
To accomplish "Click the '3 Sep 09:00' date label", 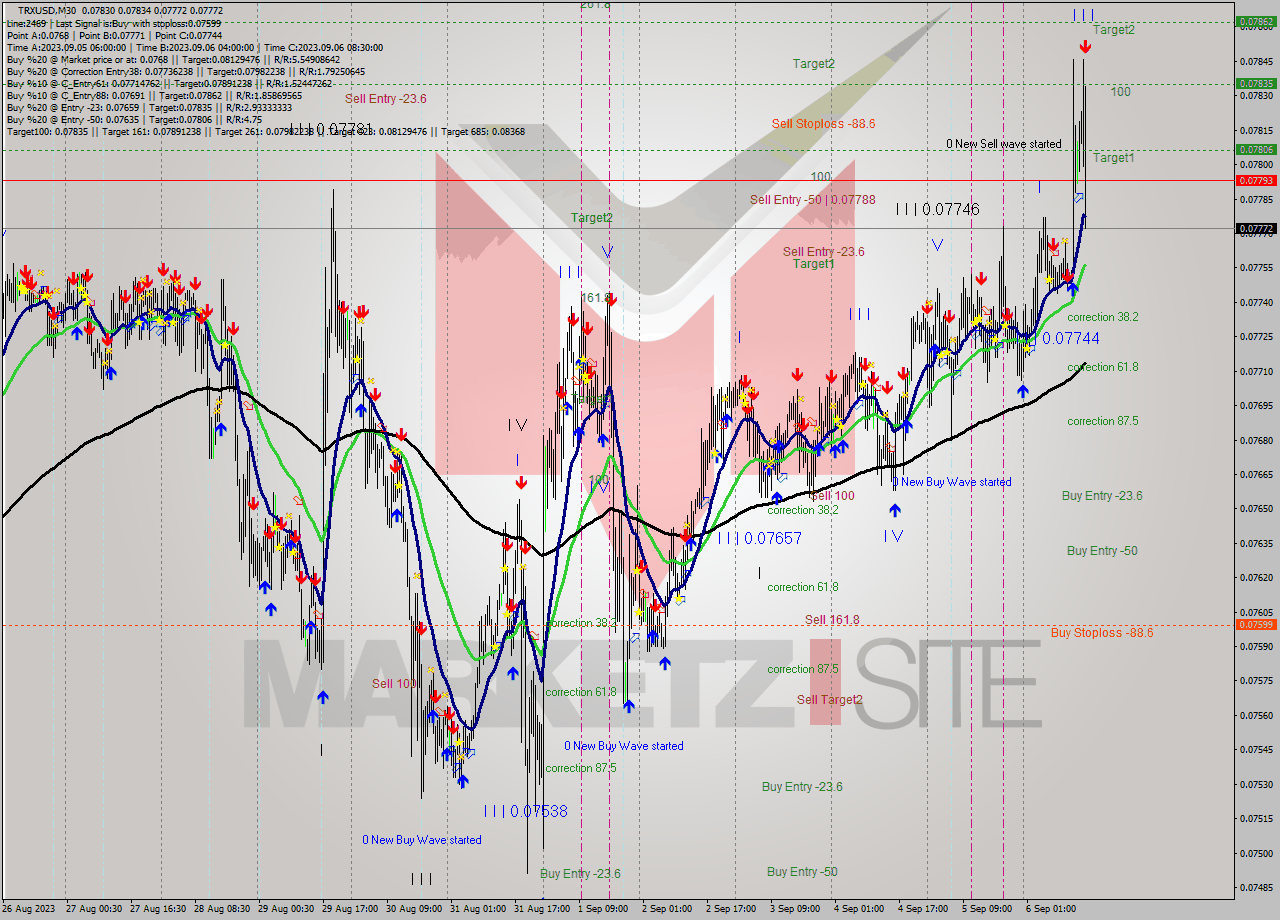I will click(x=796, y=909).
